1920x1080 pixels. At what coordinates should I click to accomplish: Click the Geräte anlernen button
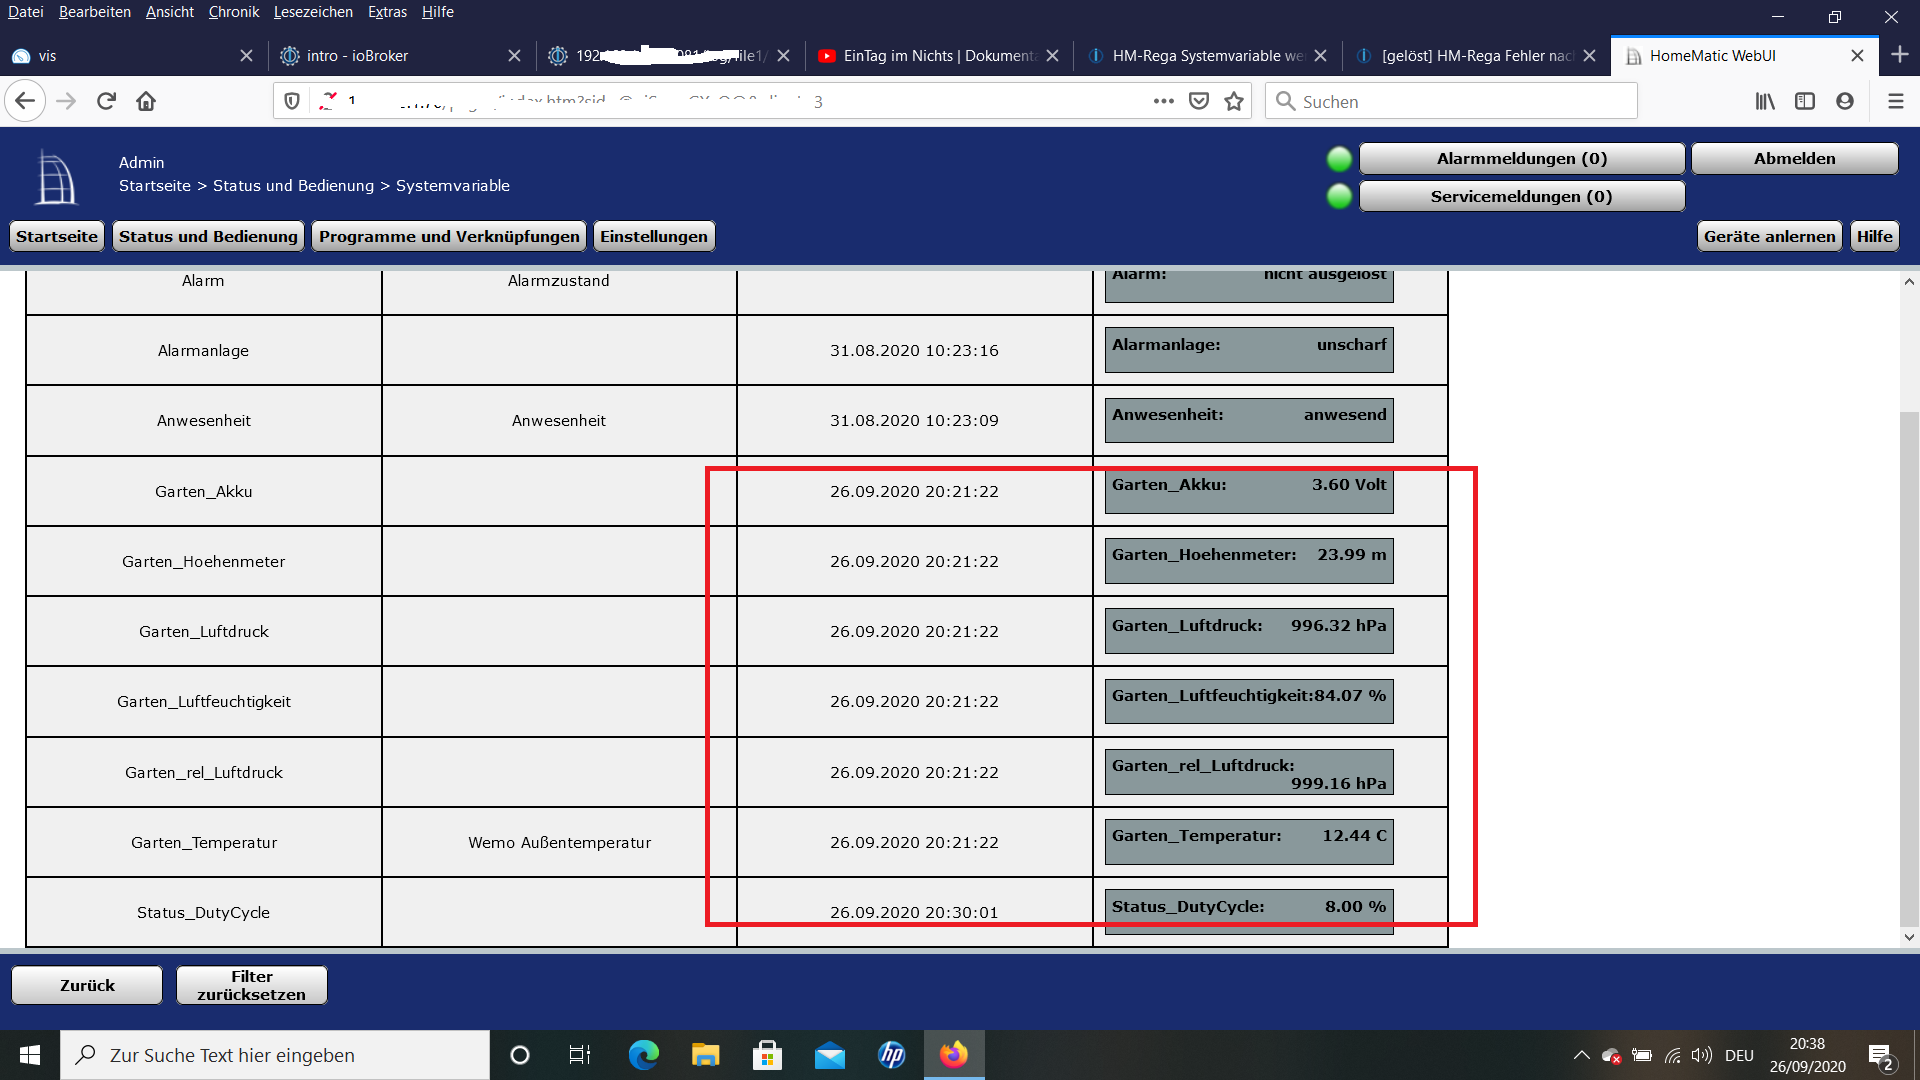click(x=1770, y=236)
